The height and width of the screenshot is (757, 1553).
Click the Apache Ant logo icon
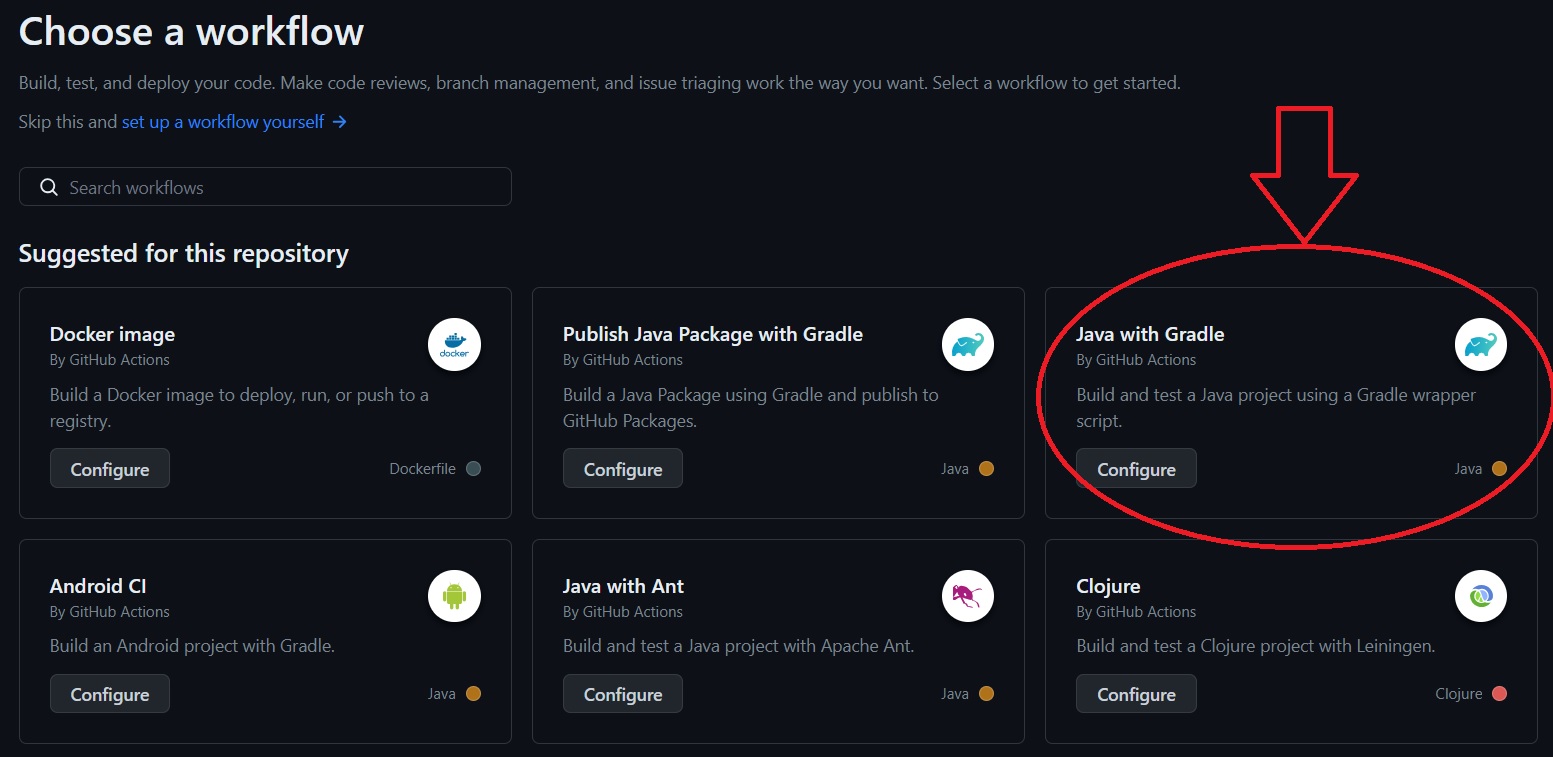968,597
